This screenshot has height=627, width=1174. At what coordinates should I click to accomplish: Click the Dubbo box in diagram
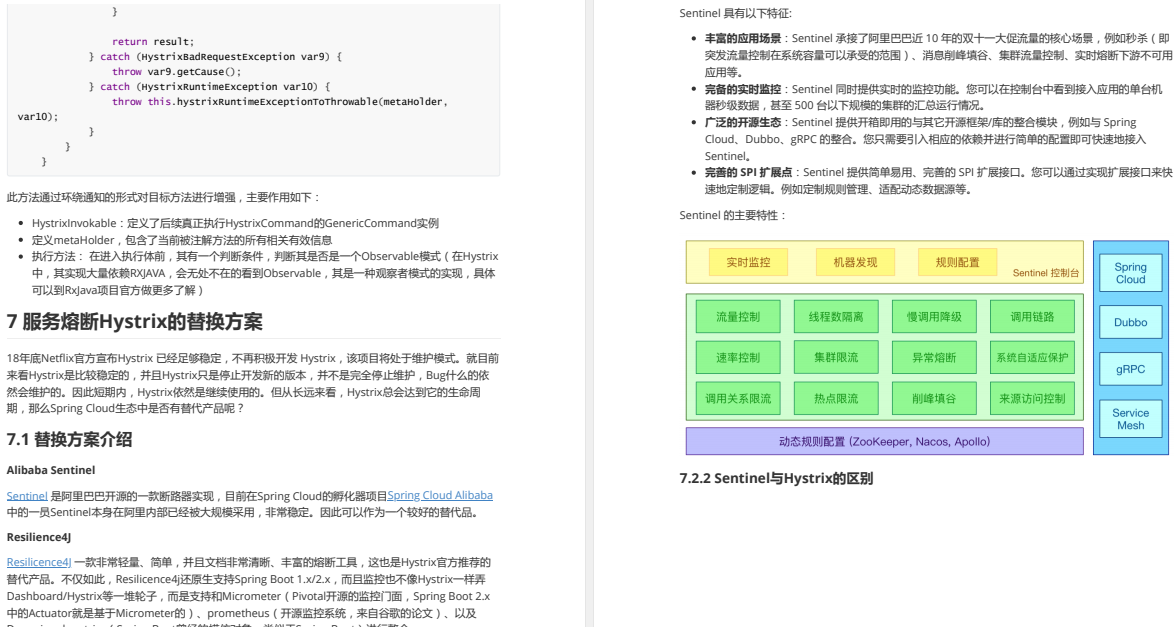pos(1131,322)
